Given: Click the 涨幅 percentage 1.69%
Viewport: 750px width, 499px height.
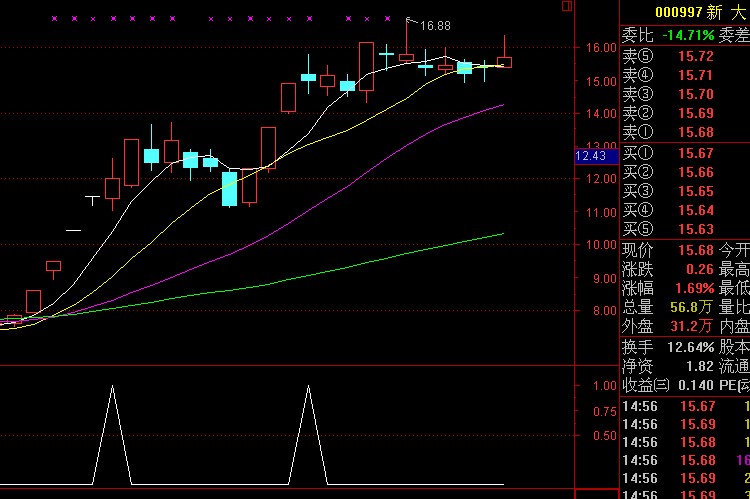Looking at the screenshot, I should 695,288.
